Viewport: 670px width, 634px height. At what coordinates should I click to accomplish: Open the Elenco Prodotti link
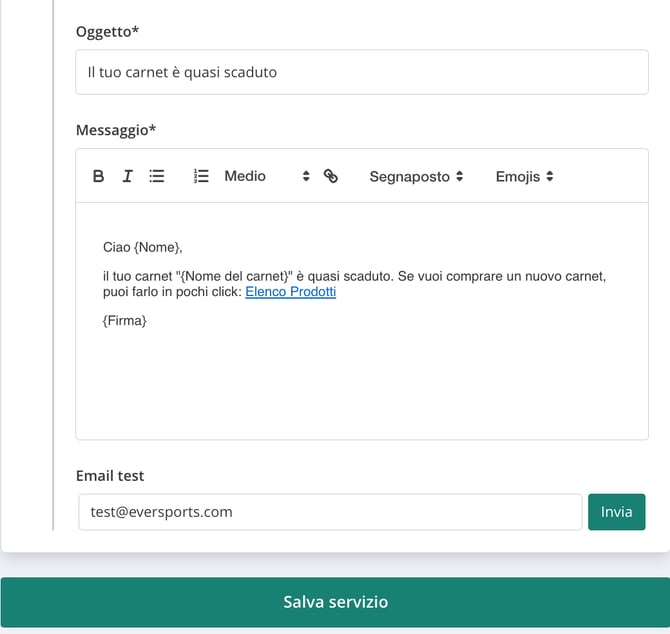coord(291,292)
